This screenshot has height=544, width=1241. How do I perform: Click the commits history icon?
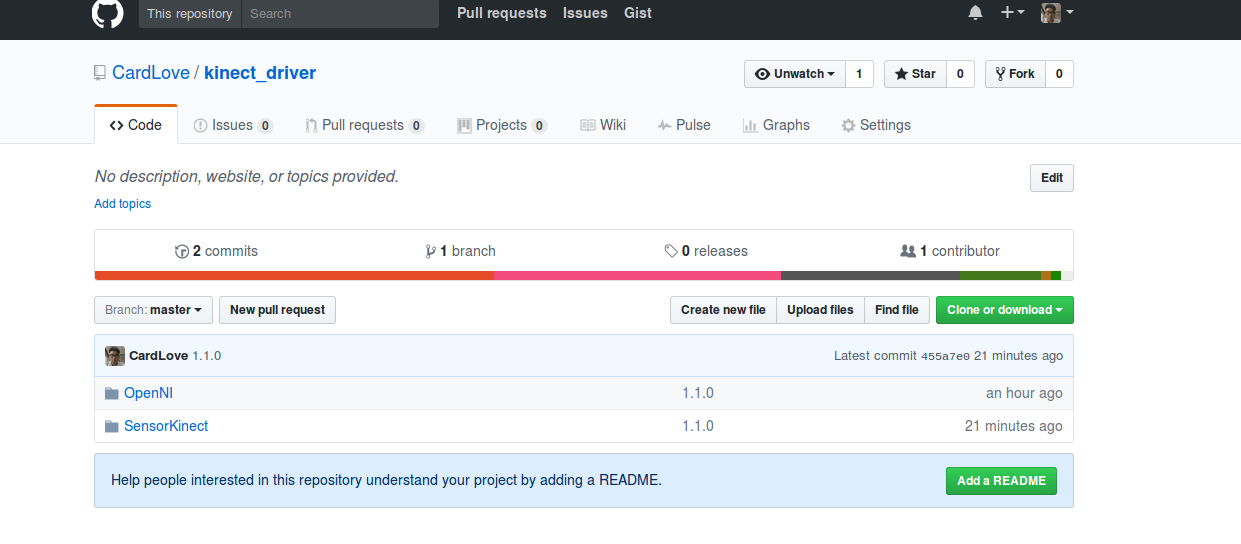(182, 251)
